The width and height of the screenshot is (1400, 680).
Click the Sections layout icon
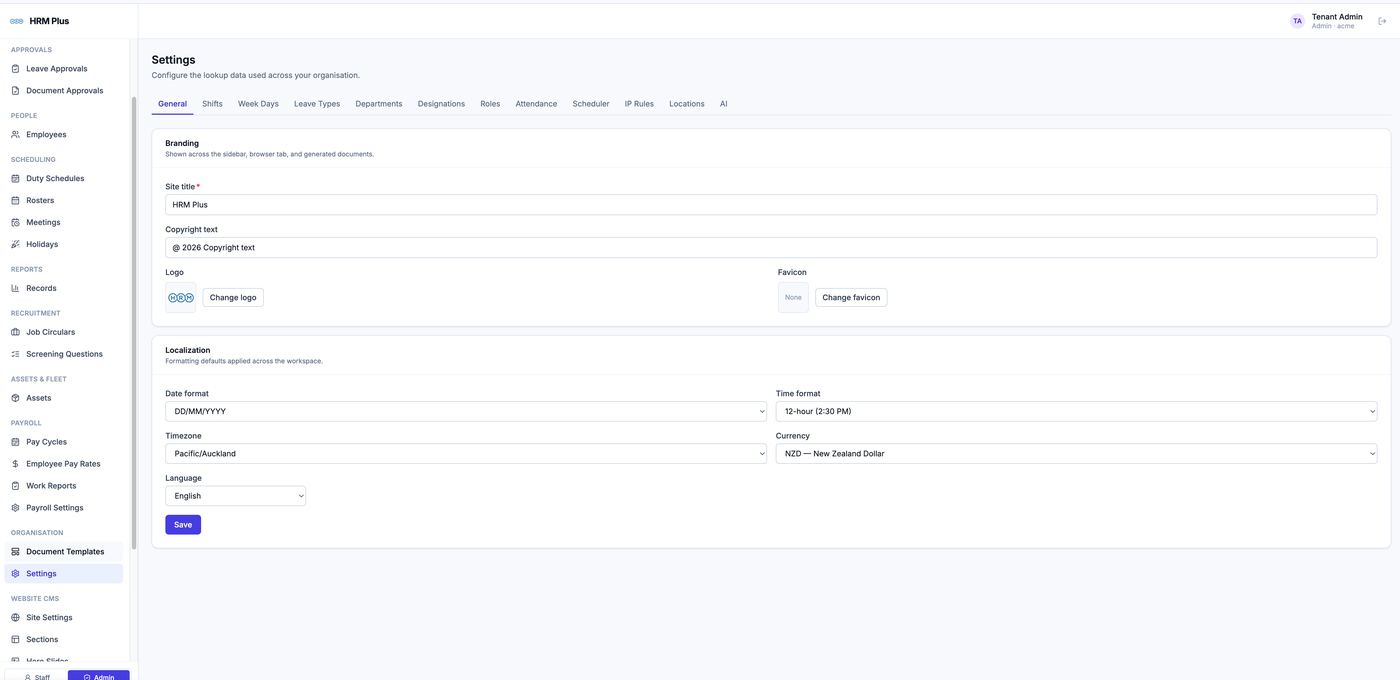click(x=15, y=641)
